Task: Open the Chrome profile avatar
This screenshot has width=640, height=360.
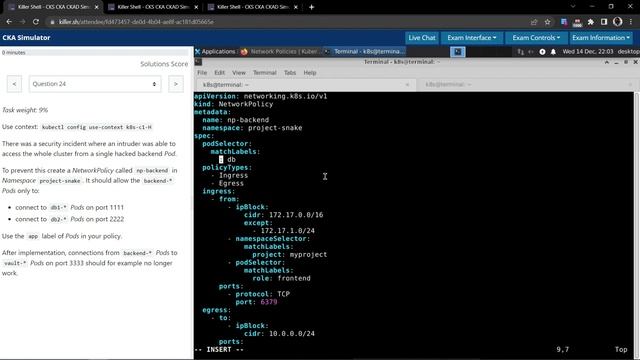Action: pos(618,22)
